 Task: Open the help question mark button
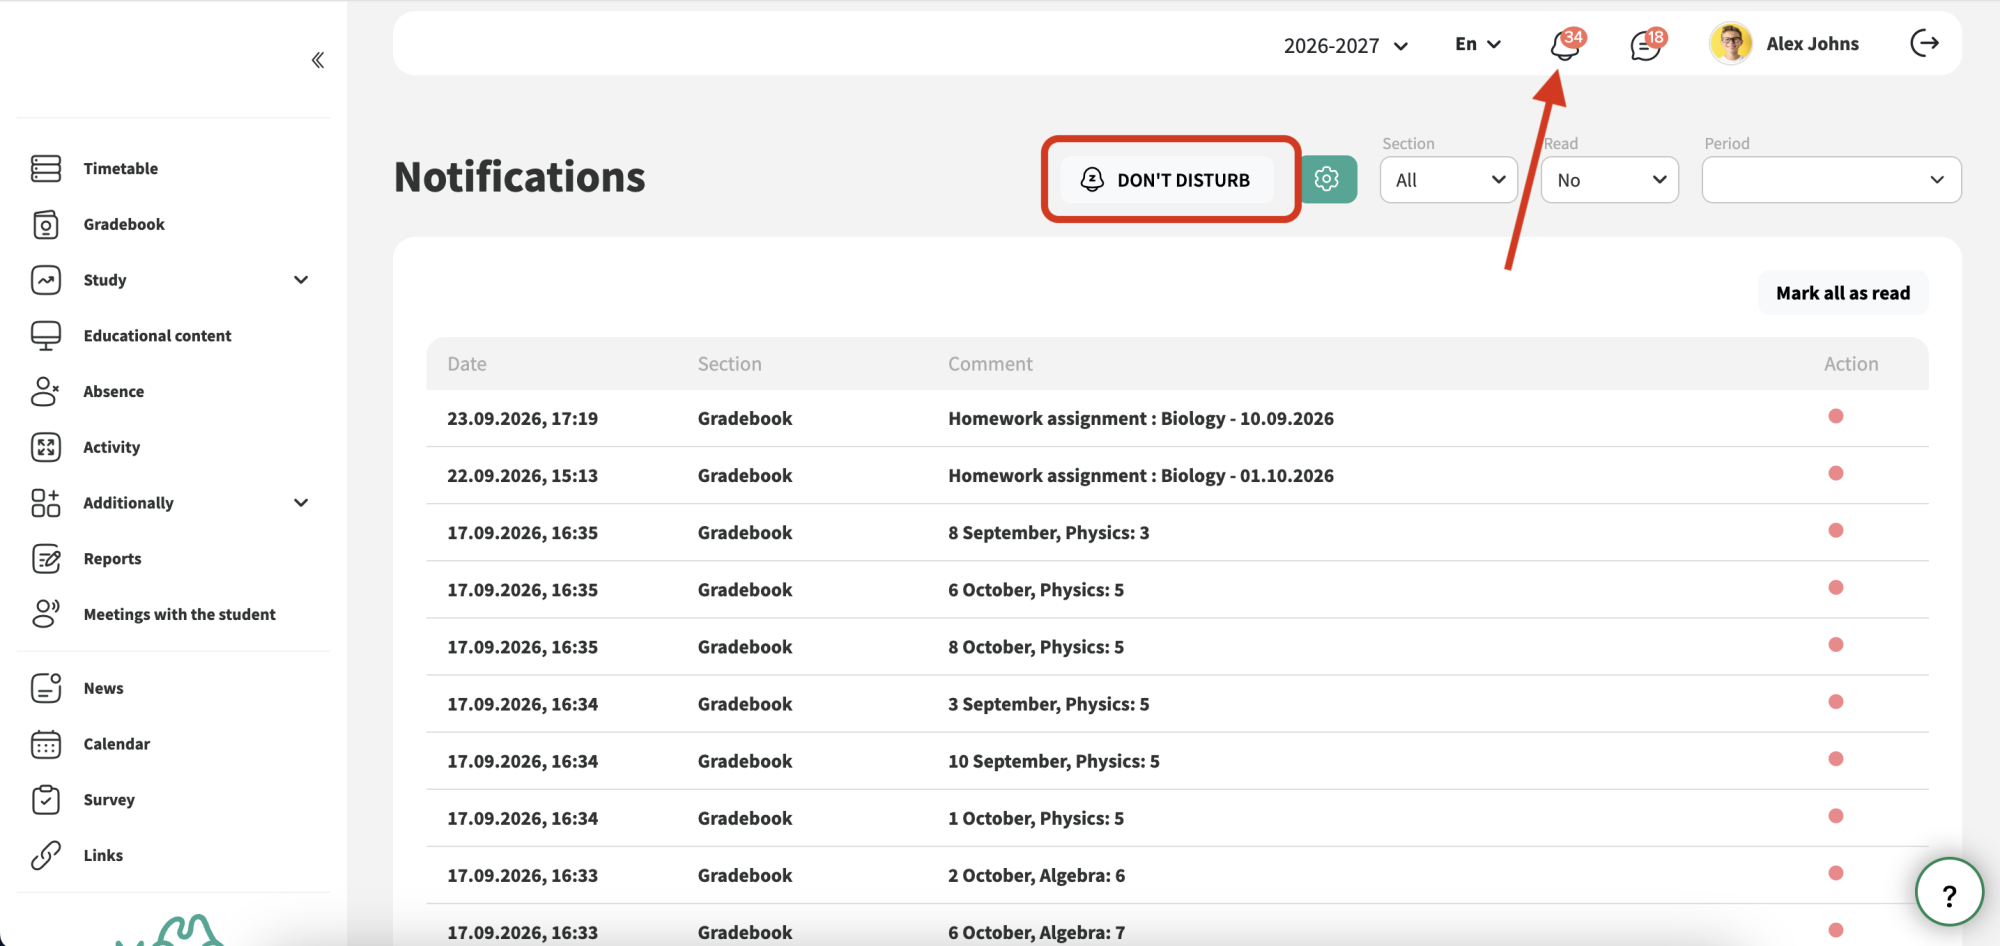1949,893
